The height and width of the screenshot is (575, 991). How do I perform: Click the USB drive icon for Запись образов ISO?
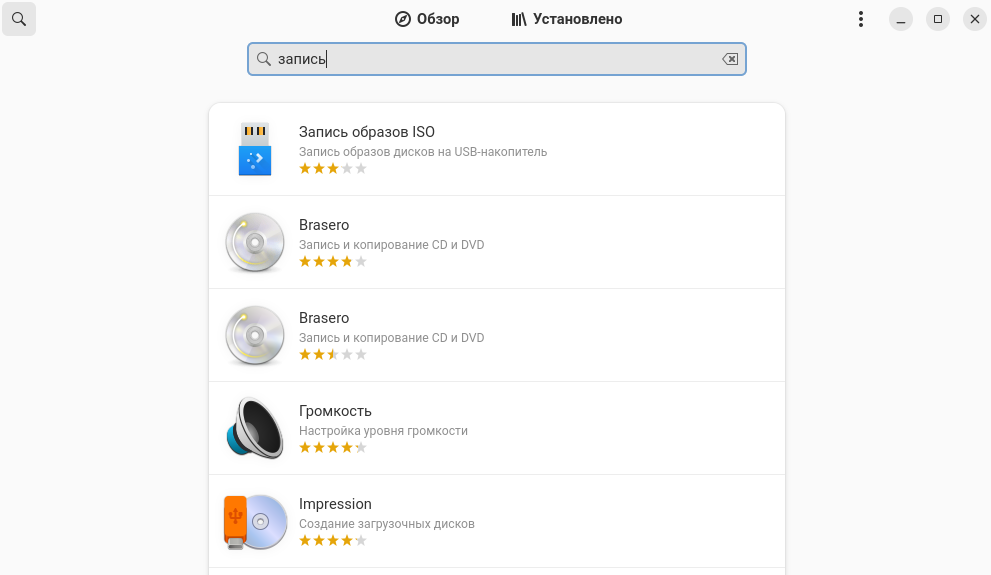pyautogui.click(x=255, y=149)
